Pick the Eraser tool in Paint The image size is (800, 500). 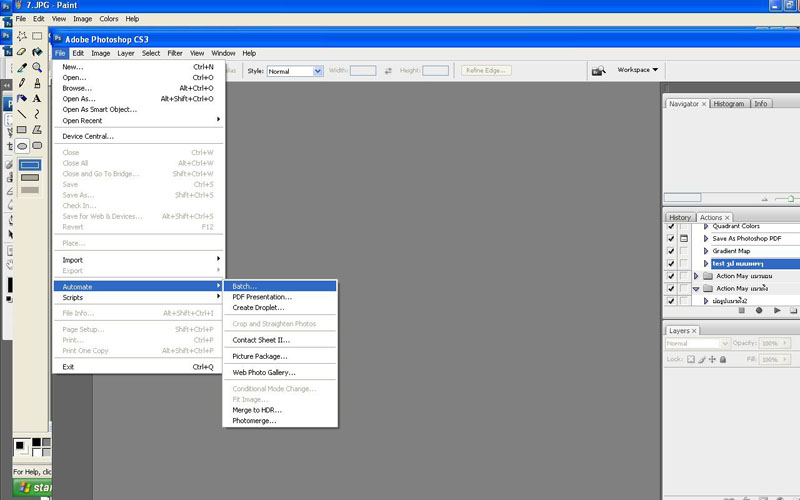coord(21,52)
